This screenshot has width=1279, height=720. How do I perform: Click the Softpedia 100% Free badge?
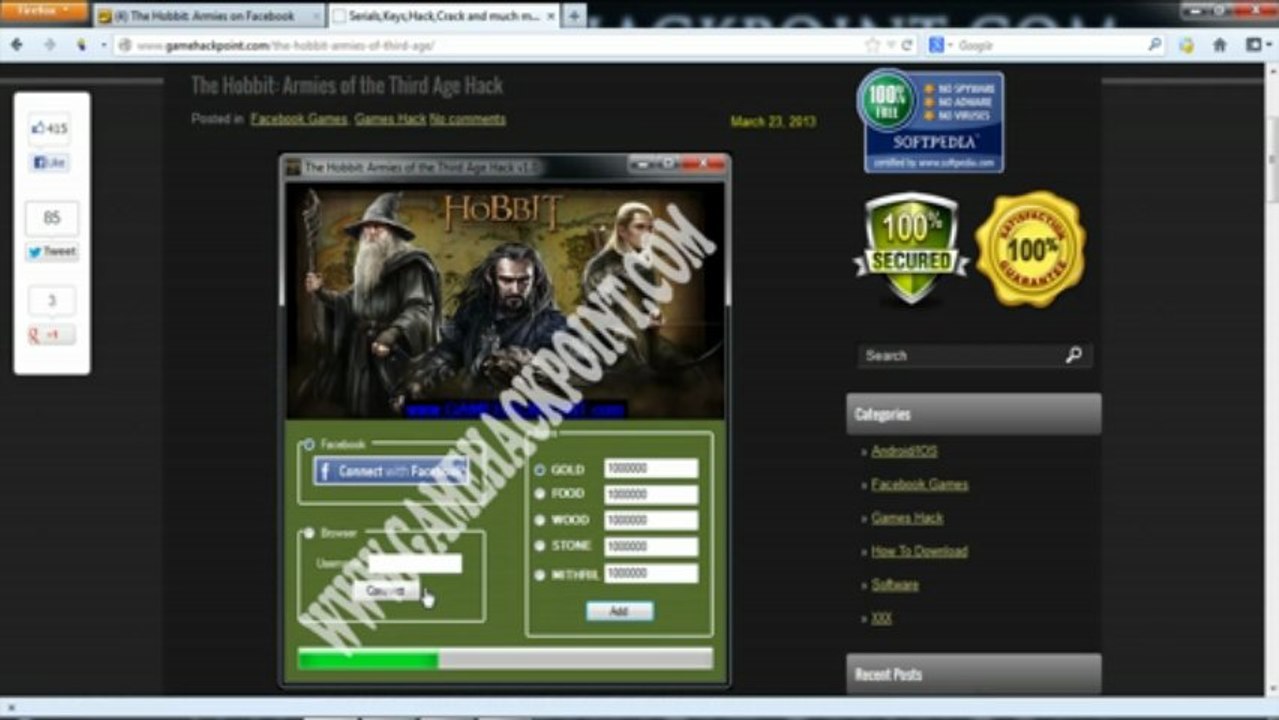click(x=929, y=121)
